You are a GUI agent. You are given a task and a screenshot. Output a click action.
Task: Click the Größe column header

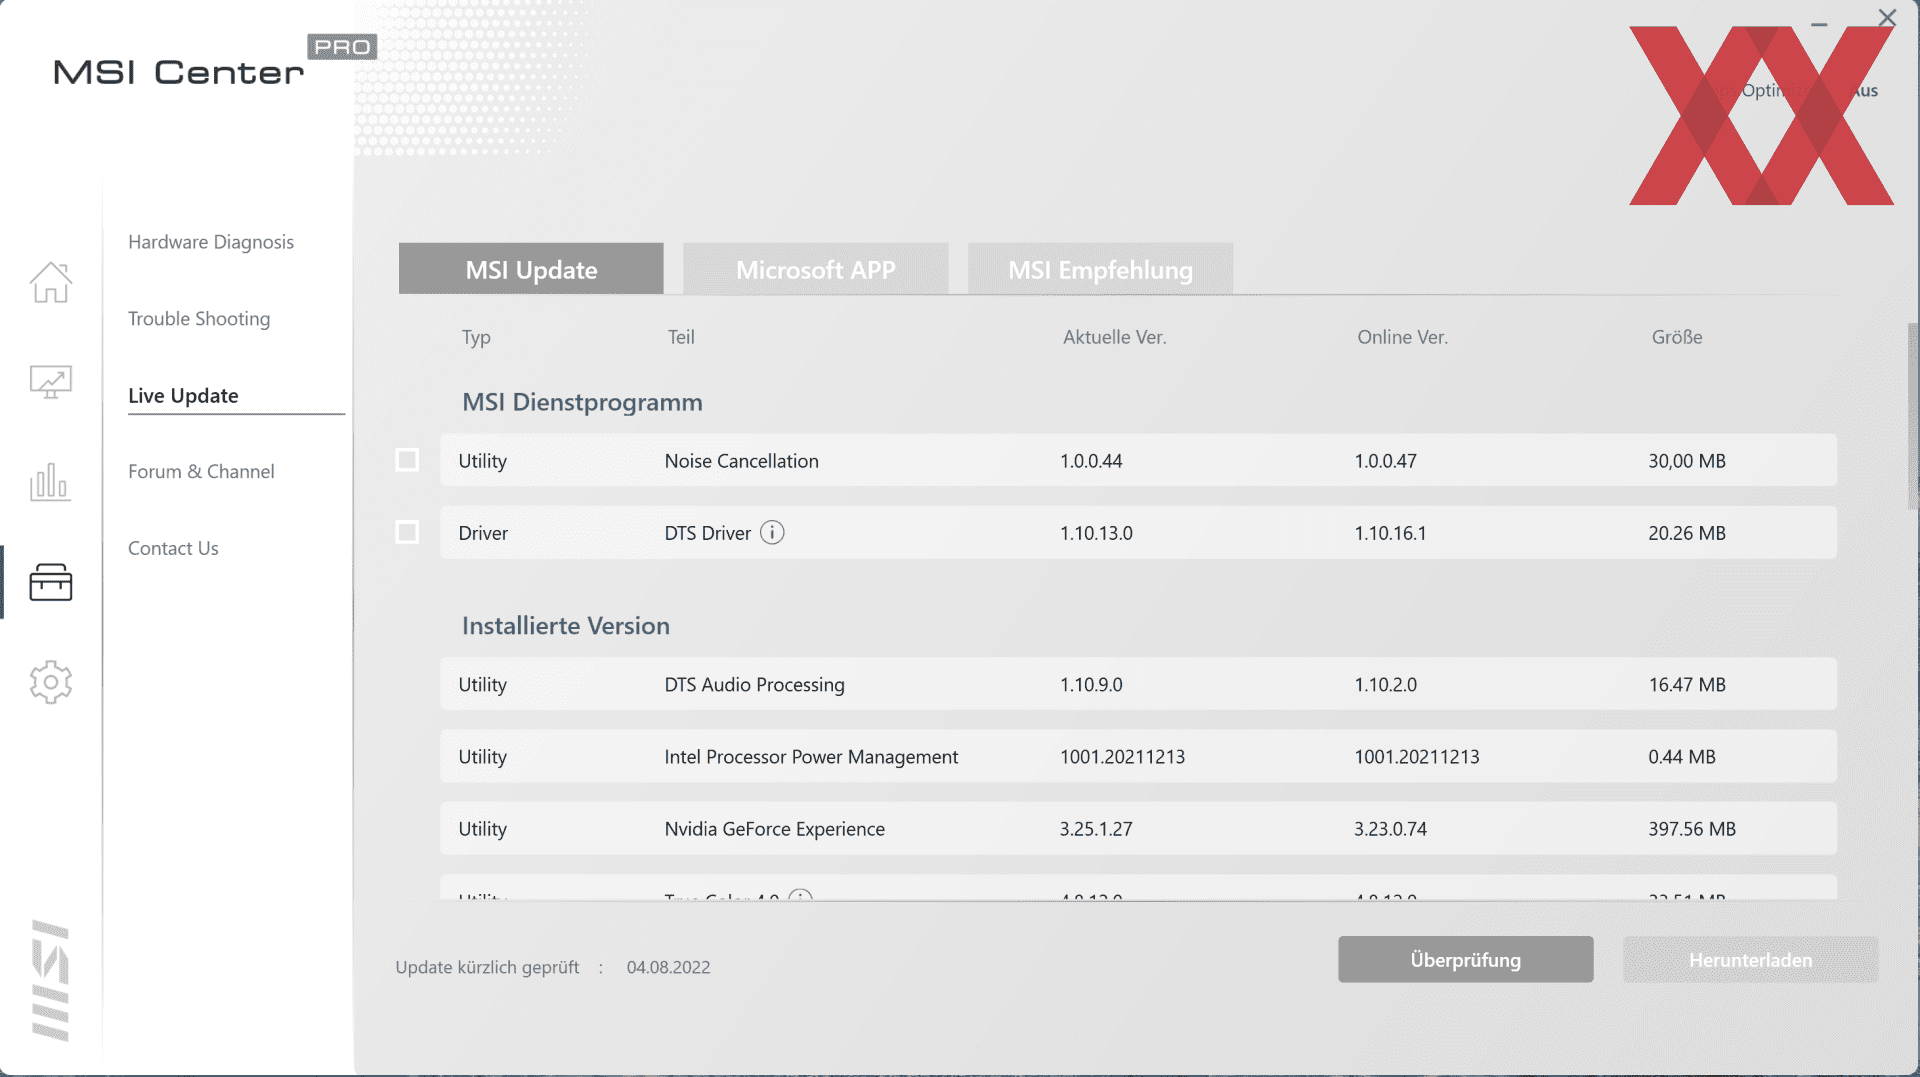(x=1677, y=337)
